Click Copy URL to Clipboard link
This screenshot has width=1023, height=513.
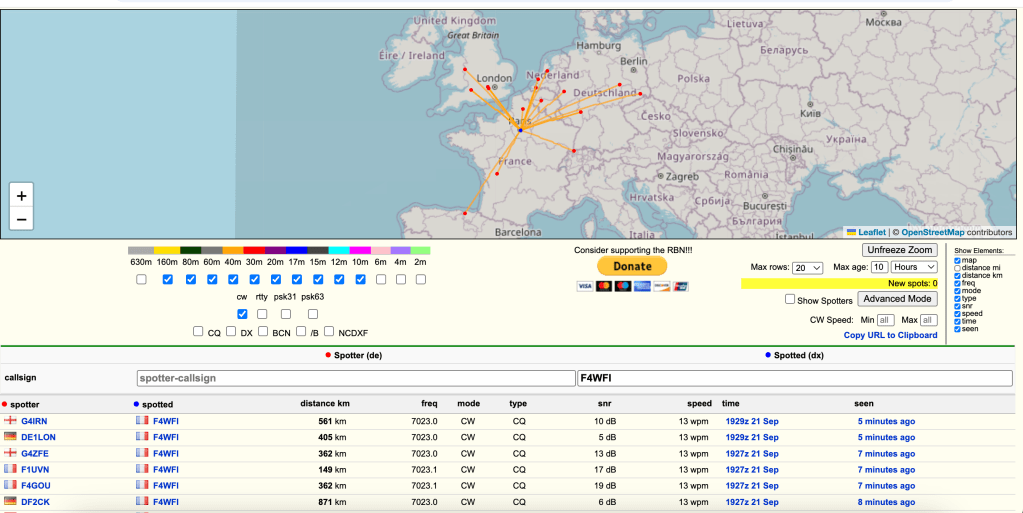pos(890,335)
